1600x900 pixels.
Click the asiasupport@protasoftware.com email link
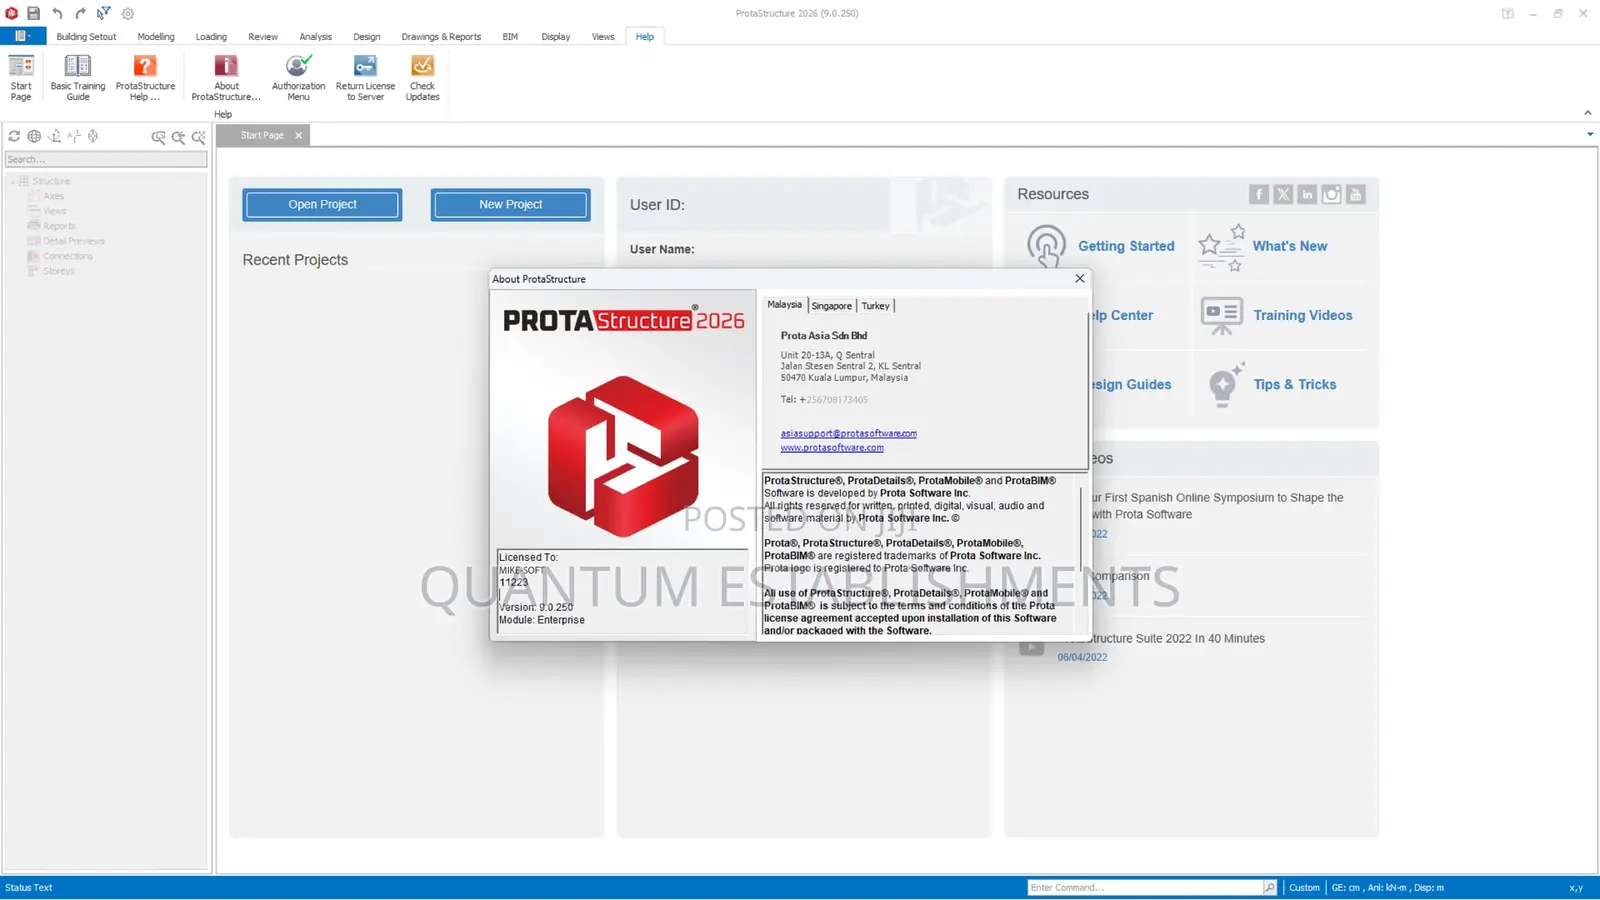[848, 433]
